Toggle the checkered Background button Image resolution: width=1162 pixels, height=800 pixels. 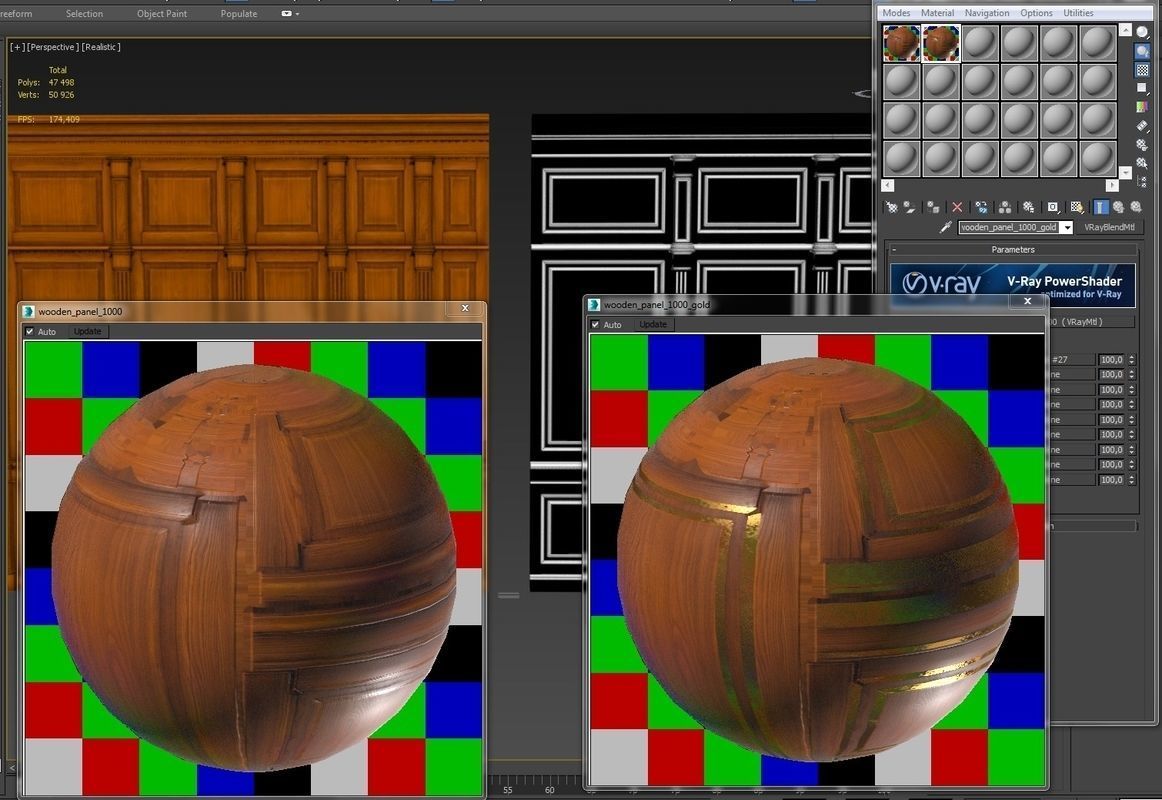click(x=1142, y=70)
